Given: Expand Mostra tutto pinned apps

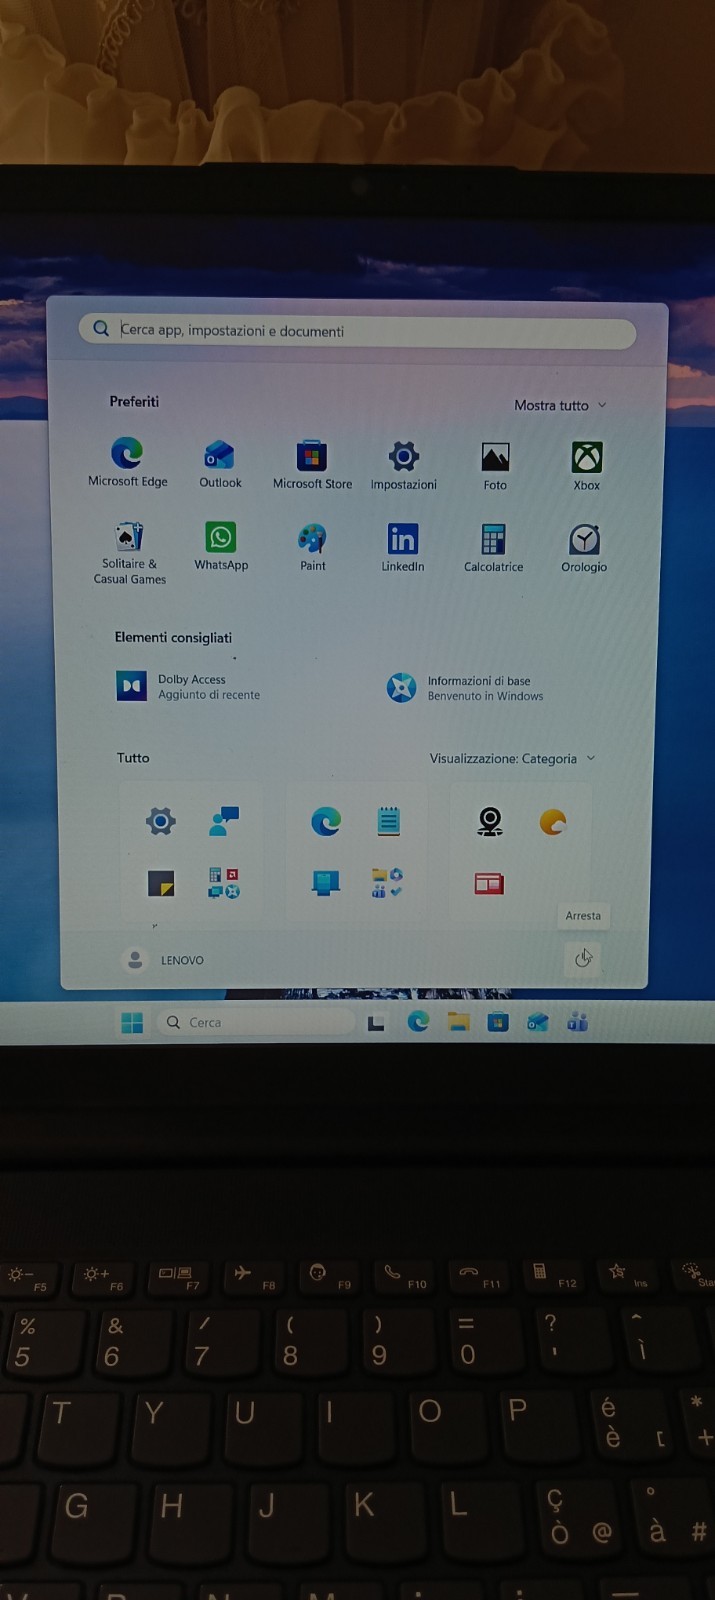Looking at the screenshot, I should click(x=560, y=405).
